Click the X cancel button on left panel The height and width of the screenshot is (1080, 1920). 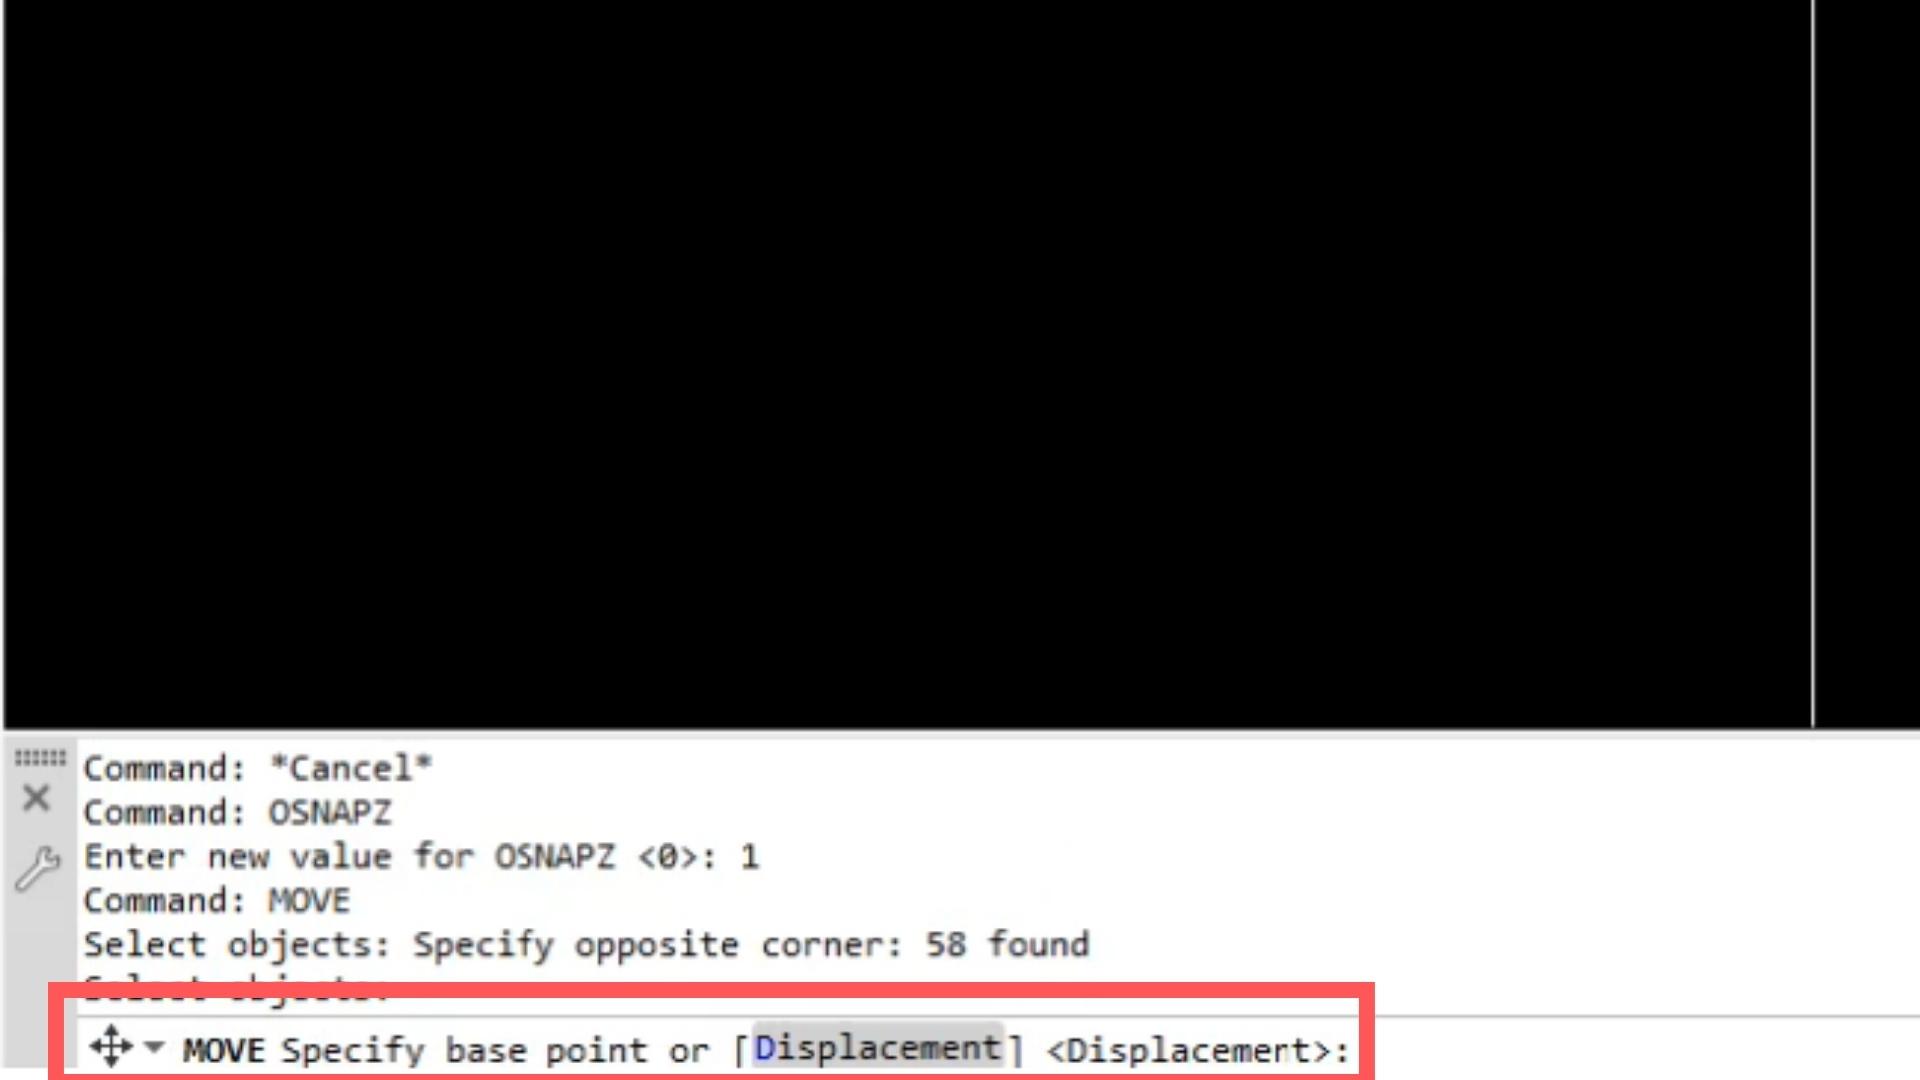(36, 800)
